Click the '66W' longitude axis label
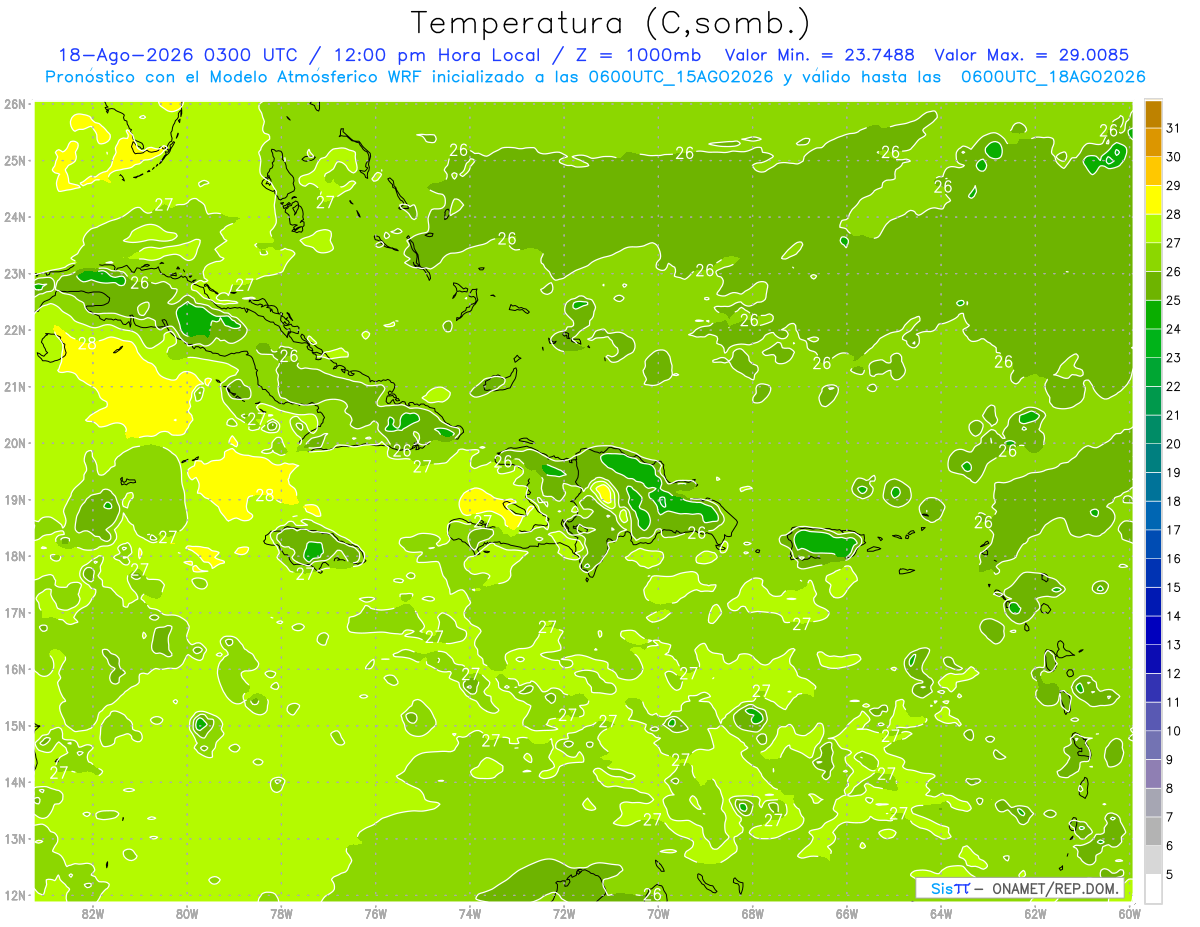Screen dimensions: 1200x927 847,913
